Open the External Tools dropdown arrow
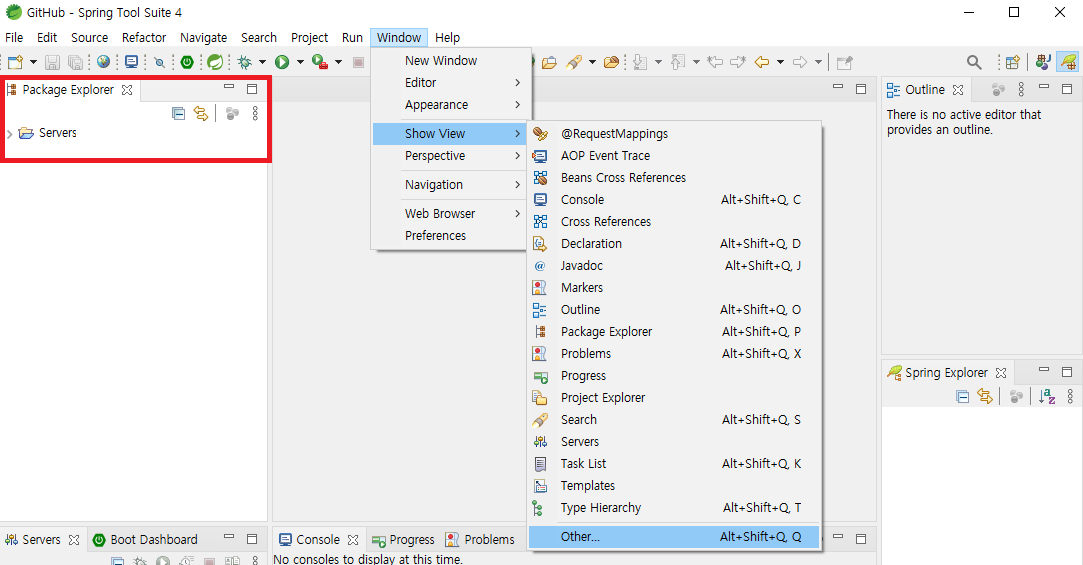 (338, 62)
